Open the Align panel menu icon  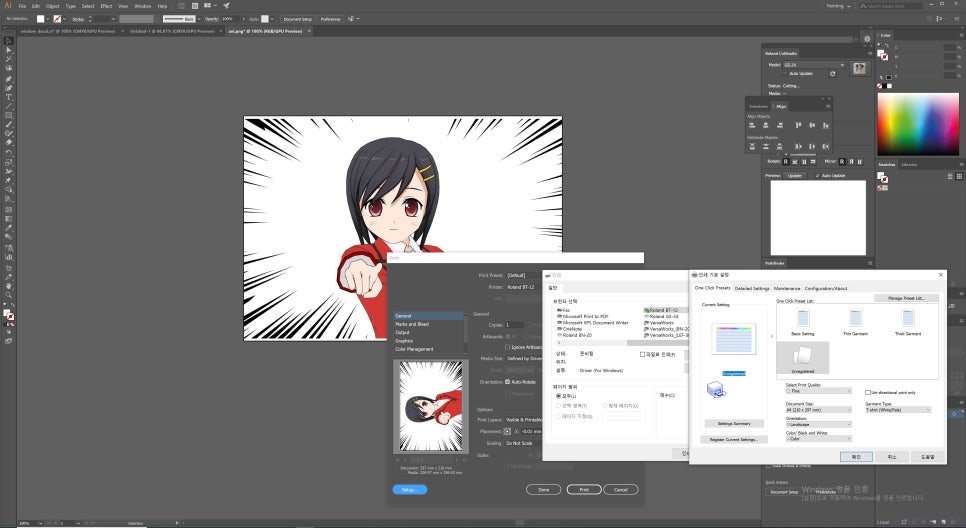pos(828,107)
